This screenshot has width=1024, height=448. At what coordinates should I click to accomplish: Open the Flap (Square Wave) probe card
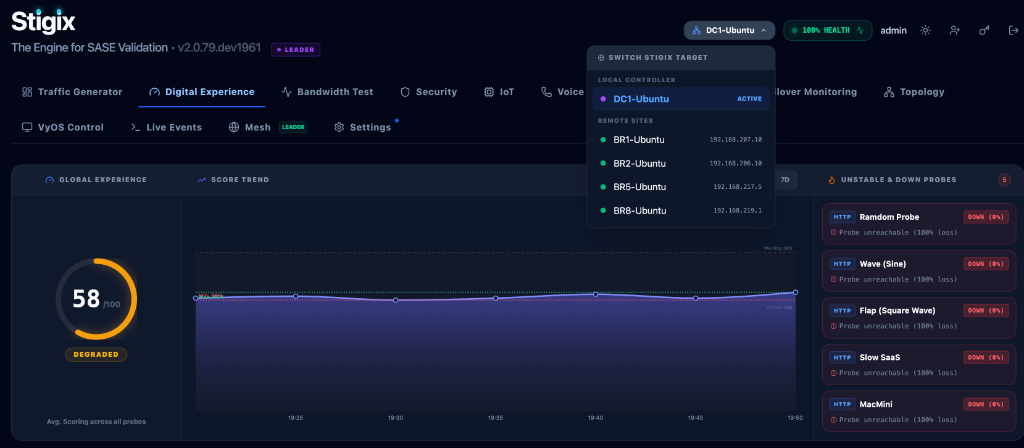click(x=919, y=318)
